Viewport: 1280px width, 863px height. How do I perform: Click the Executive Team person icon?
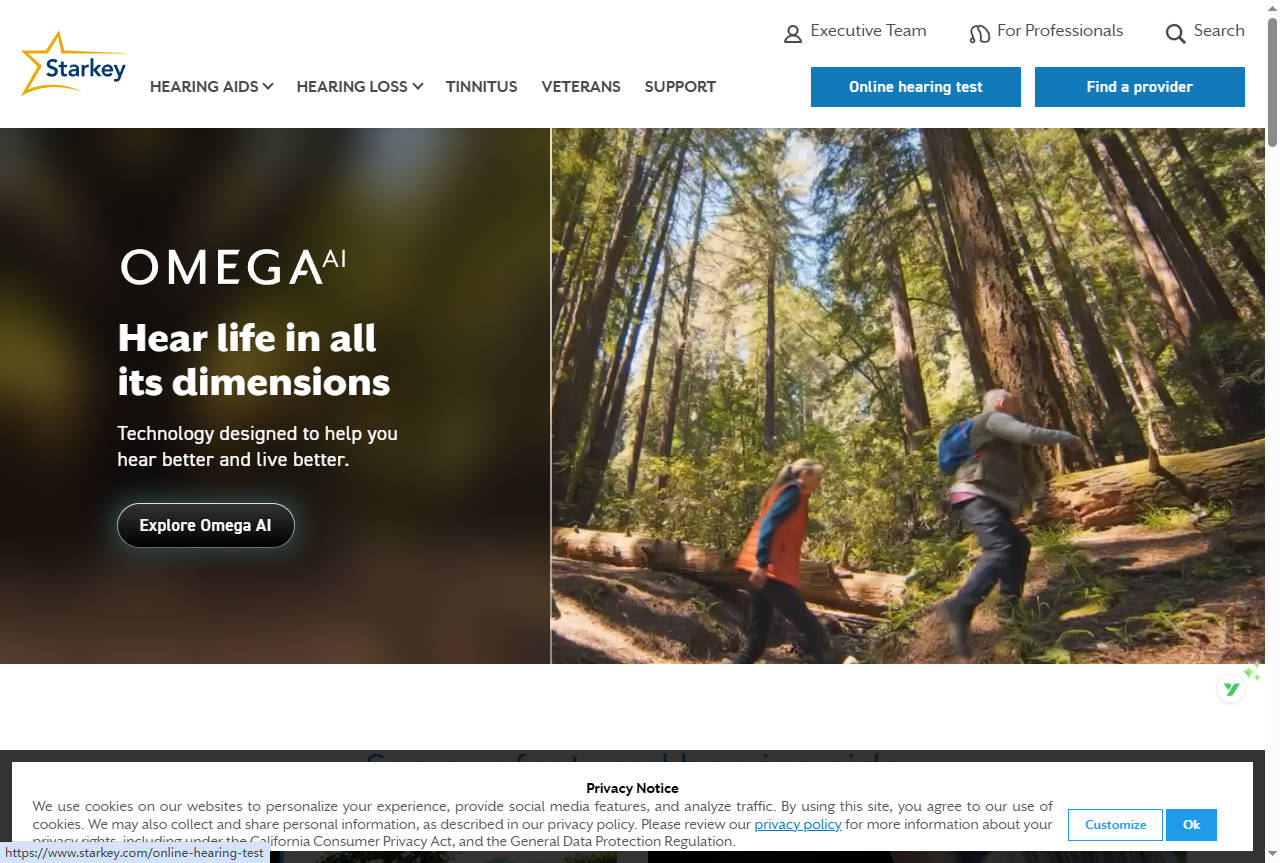click(x=793, y=34)
